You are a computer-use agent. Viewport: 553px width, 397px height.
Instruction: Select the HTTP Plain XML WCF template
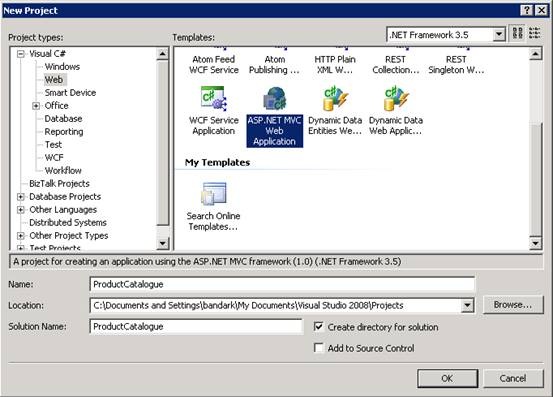[335, 65]
